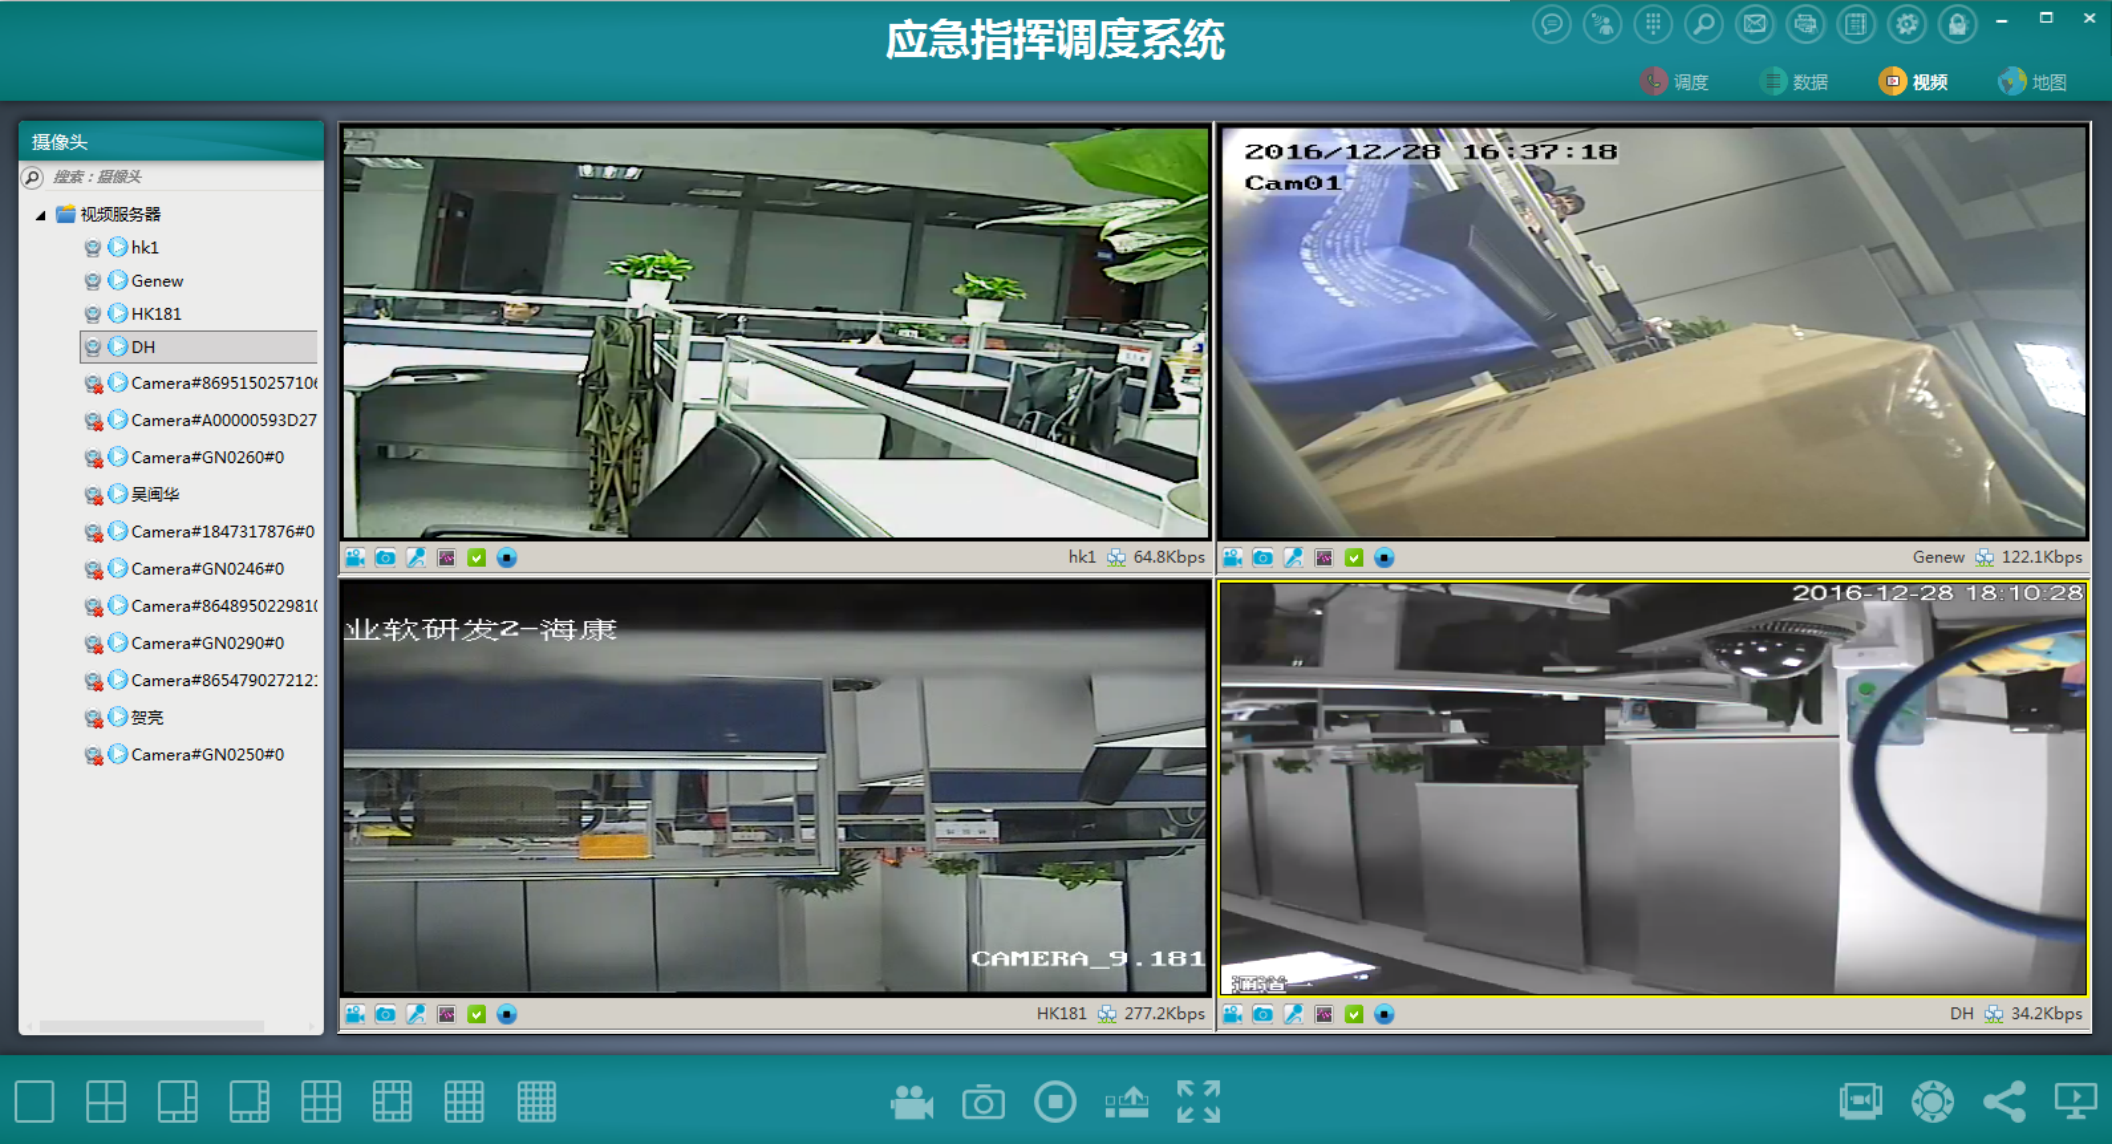
Task: Select the single-pane video layout
Action: (34, 1101)
